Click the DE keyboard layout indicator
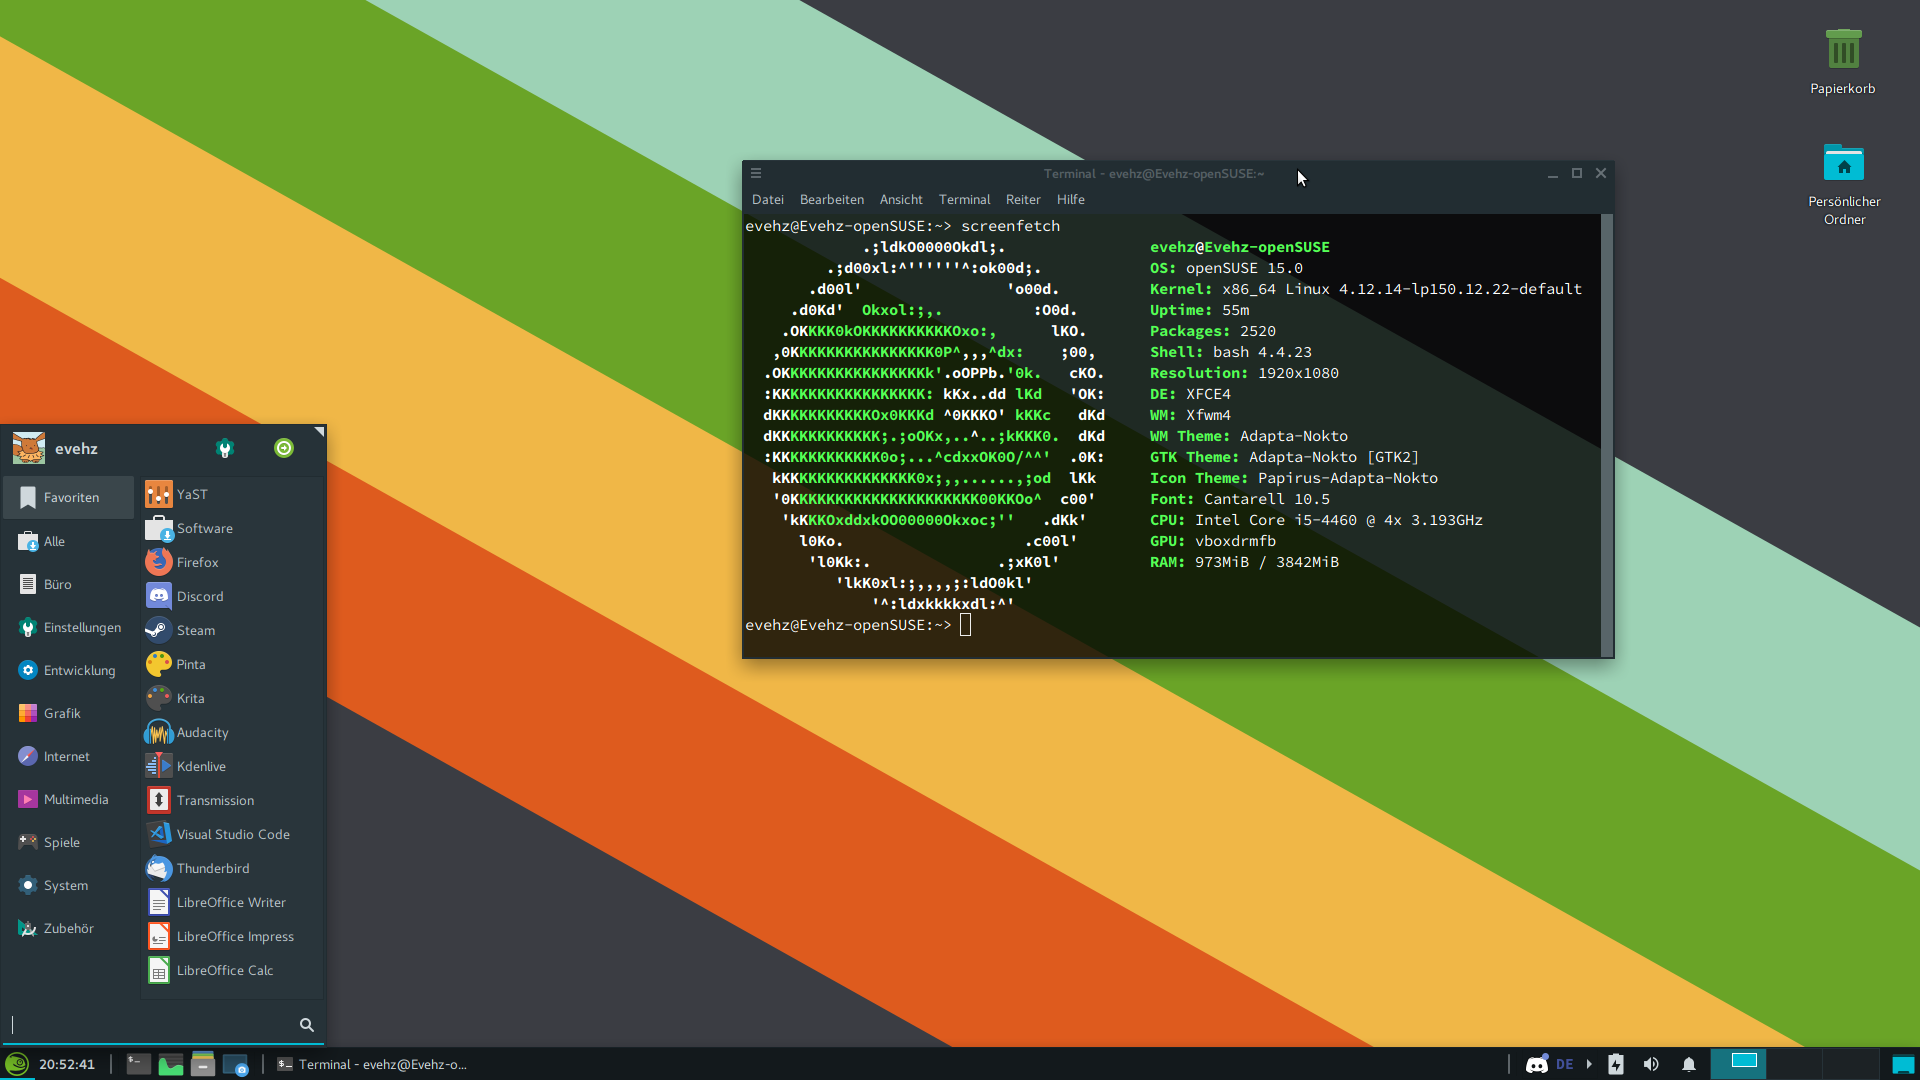This screenshot has height=1080, width=1920. (1565, 1064)
